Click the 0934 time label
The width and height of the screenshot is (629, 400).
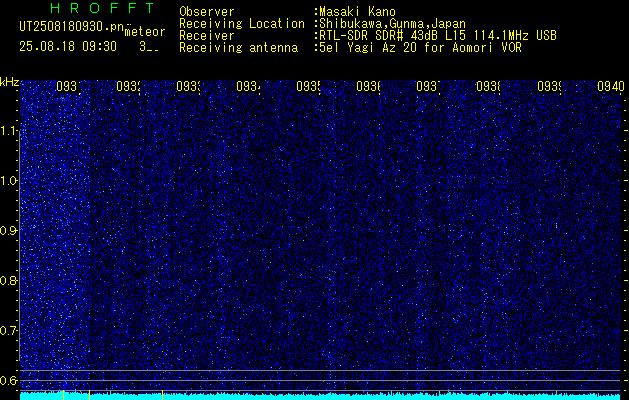[x=248, y=86]
